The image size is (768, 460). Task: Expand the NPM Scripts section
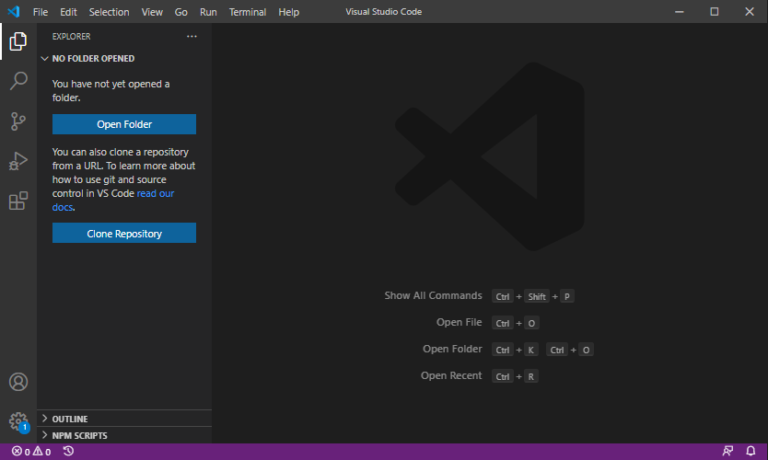click(79, 436)
